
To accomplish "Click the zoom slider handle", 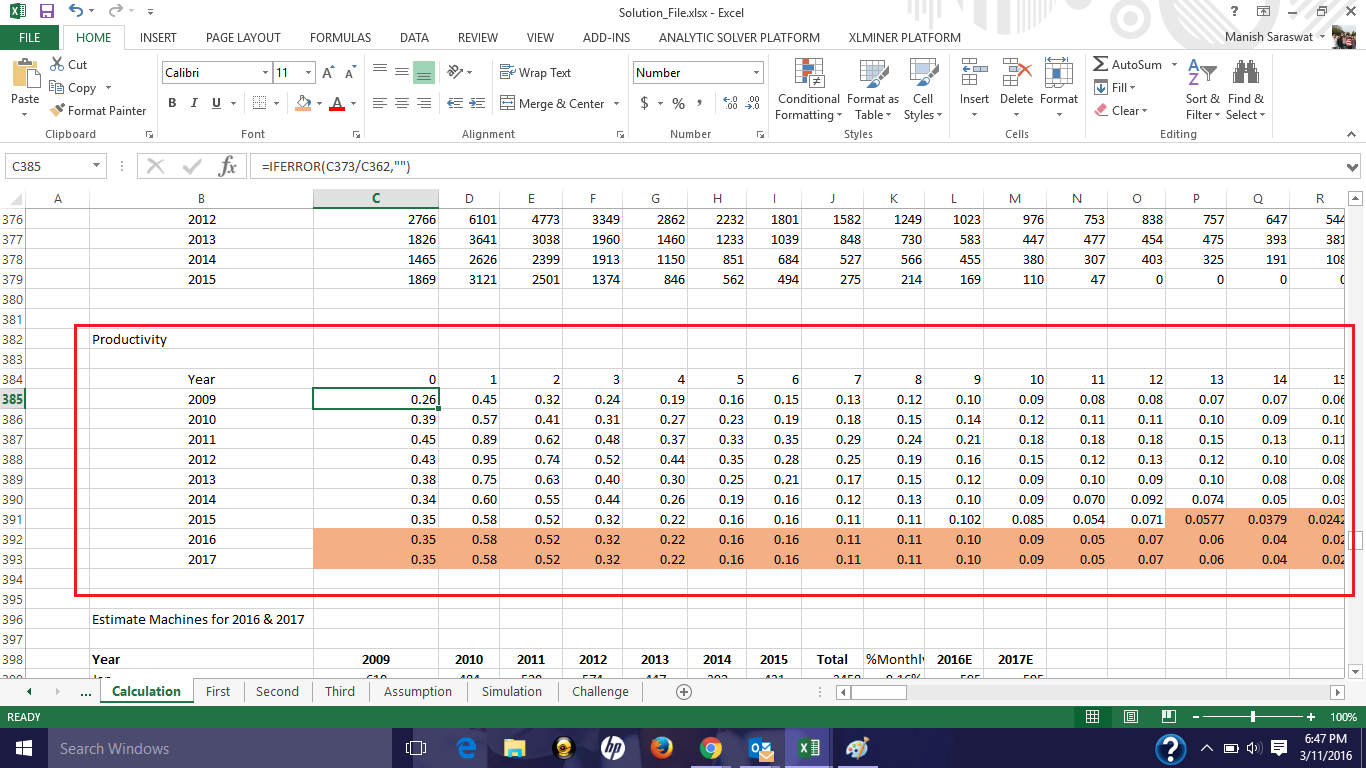I will point(1253,717).
